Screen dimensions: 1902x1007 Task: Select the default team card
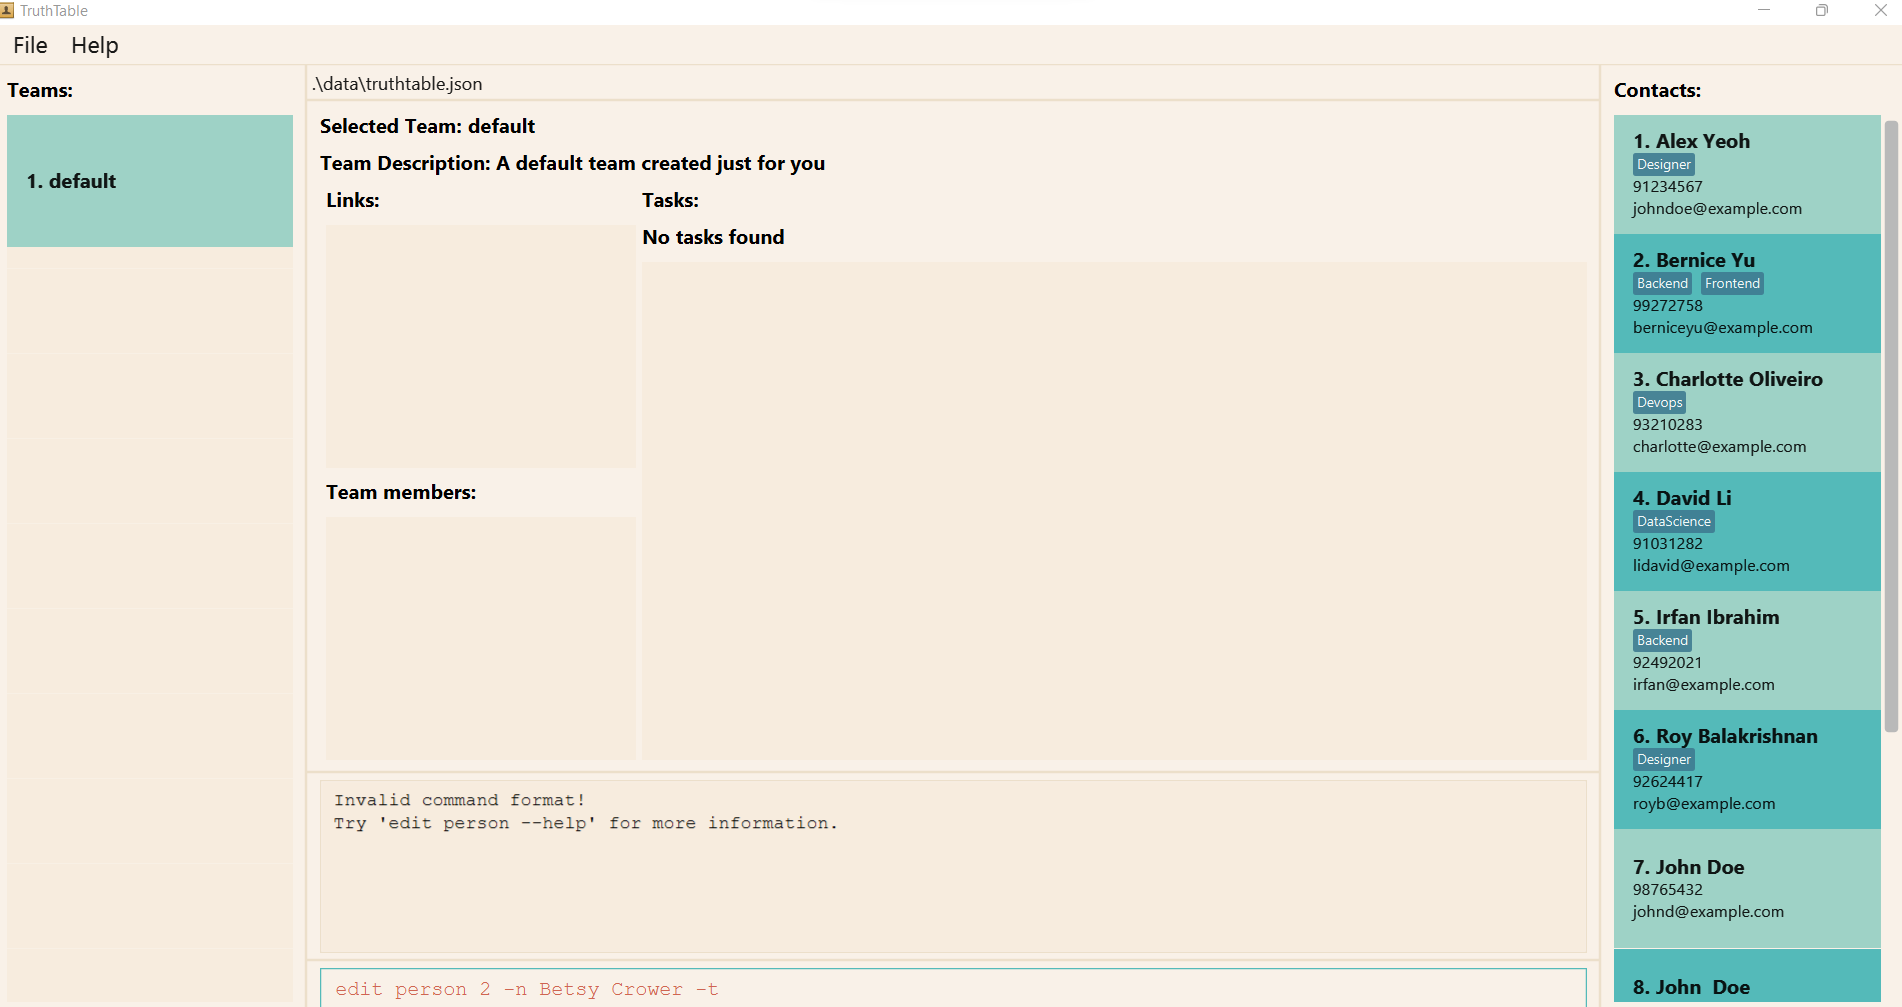point(150,181)
